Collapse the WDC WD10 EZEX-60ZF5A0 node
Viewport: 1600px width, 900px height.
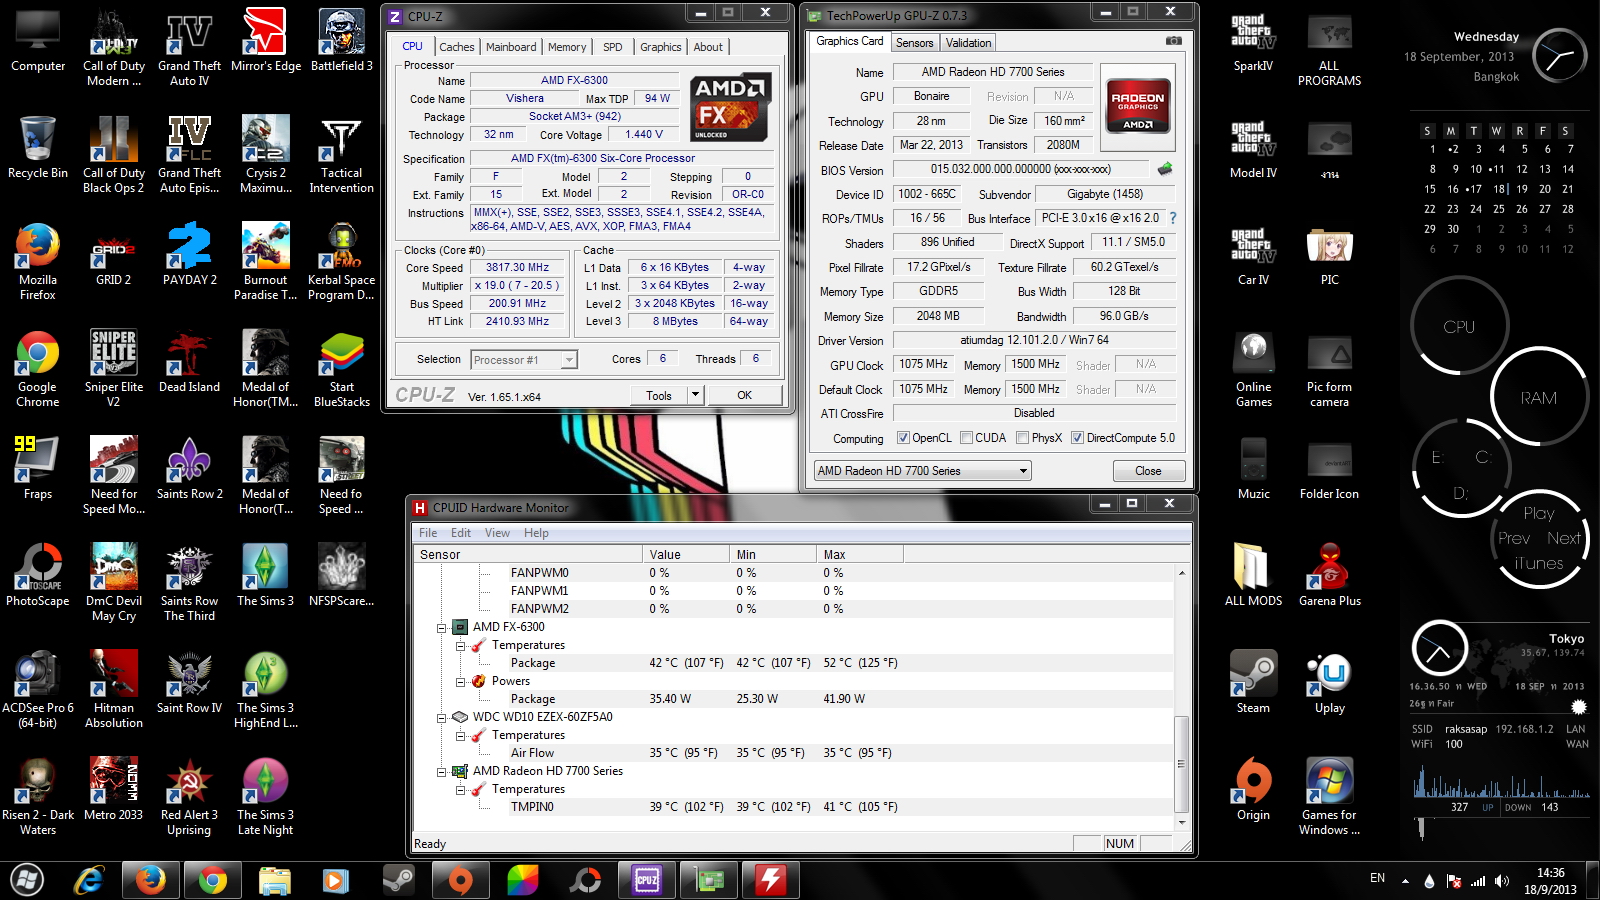pyautogui.click(x=441, y=718)
